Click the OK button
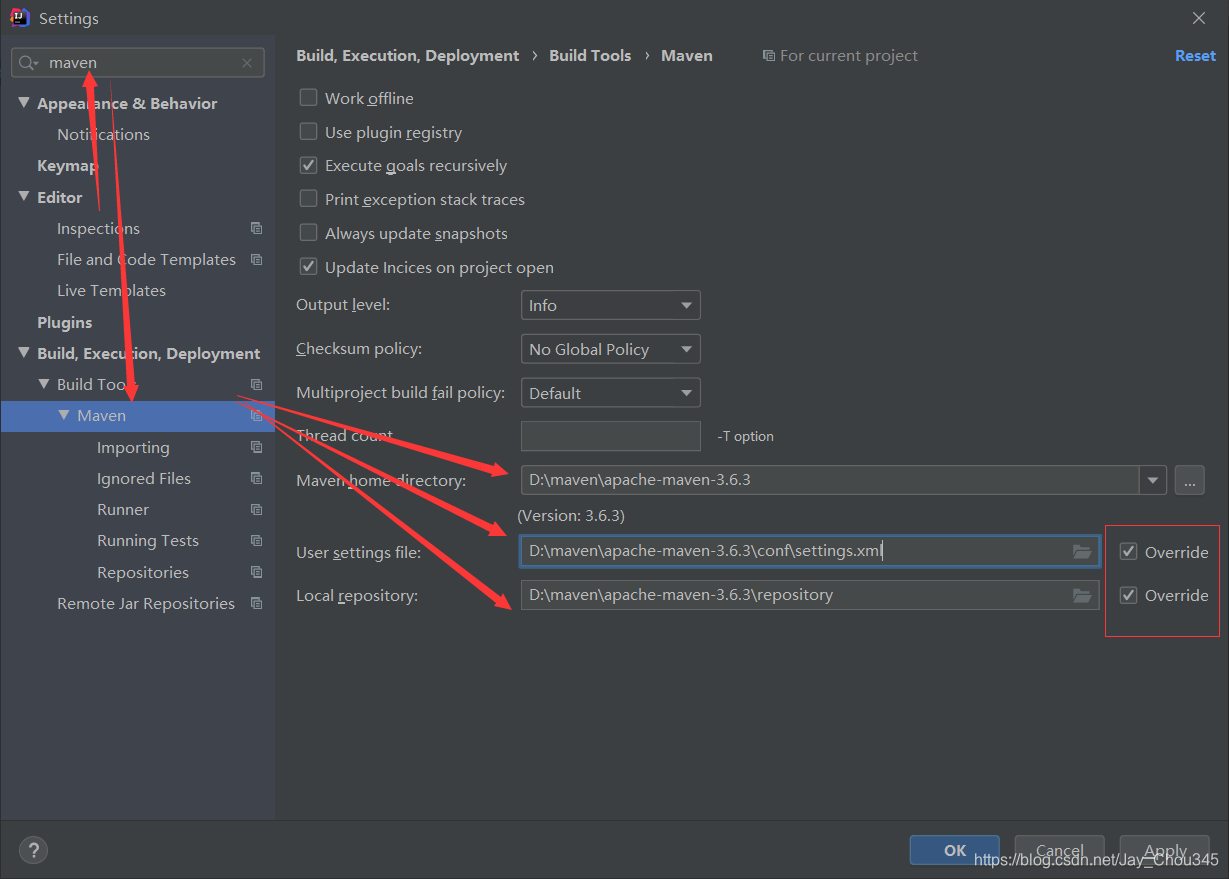Image resolution: width=1229 pixels, height=879 pixels. [955, 850]
